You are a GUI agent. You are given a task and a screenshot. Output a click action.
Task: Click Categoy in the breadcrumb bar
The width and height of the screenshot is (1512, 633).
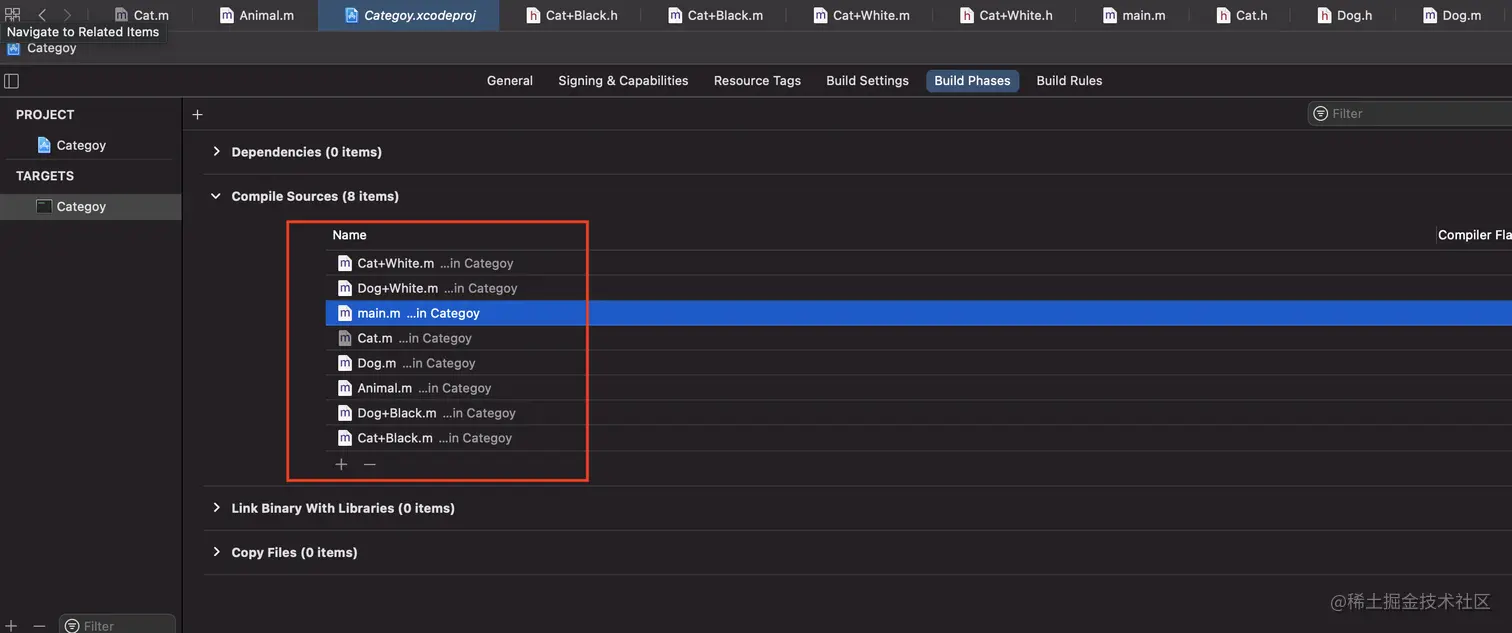52,48
